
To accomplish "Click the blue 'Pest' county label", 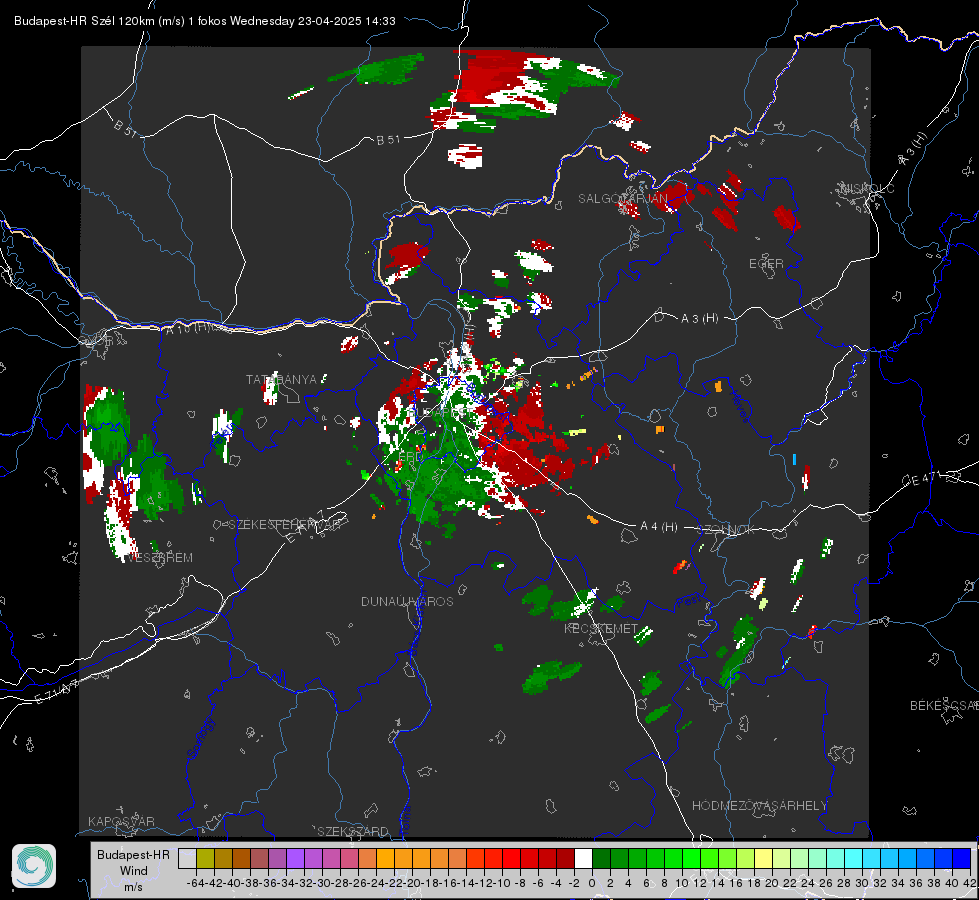I will coord(689,602).
